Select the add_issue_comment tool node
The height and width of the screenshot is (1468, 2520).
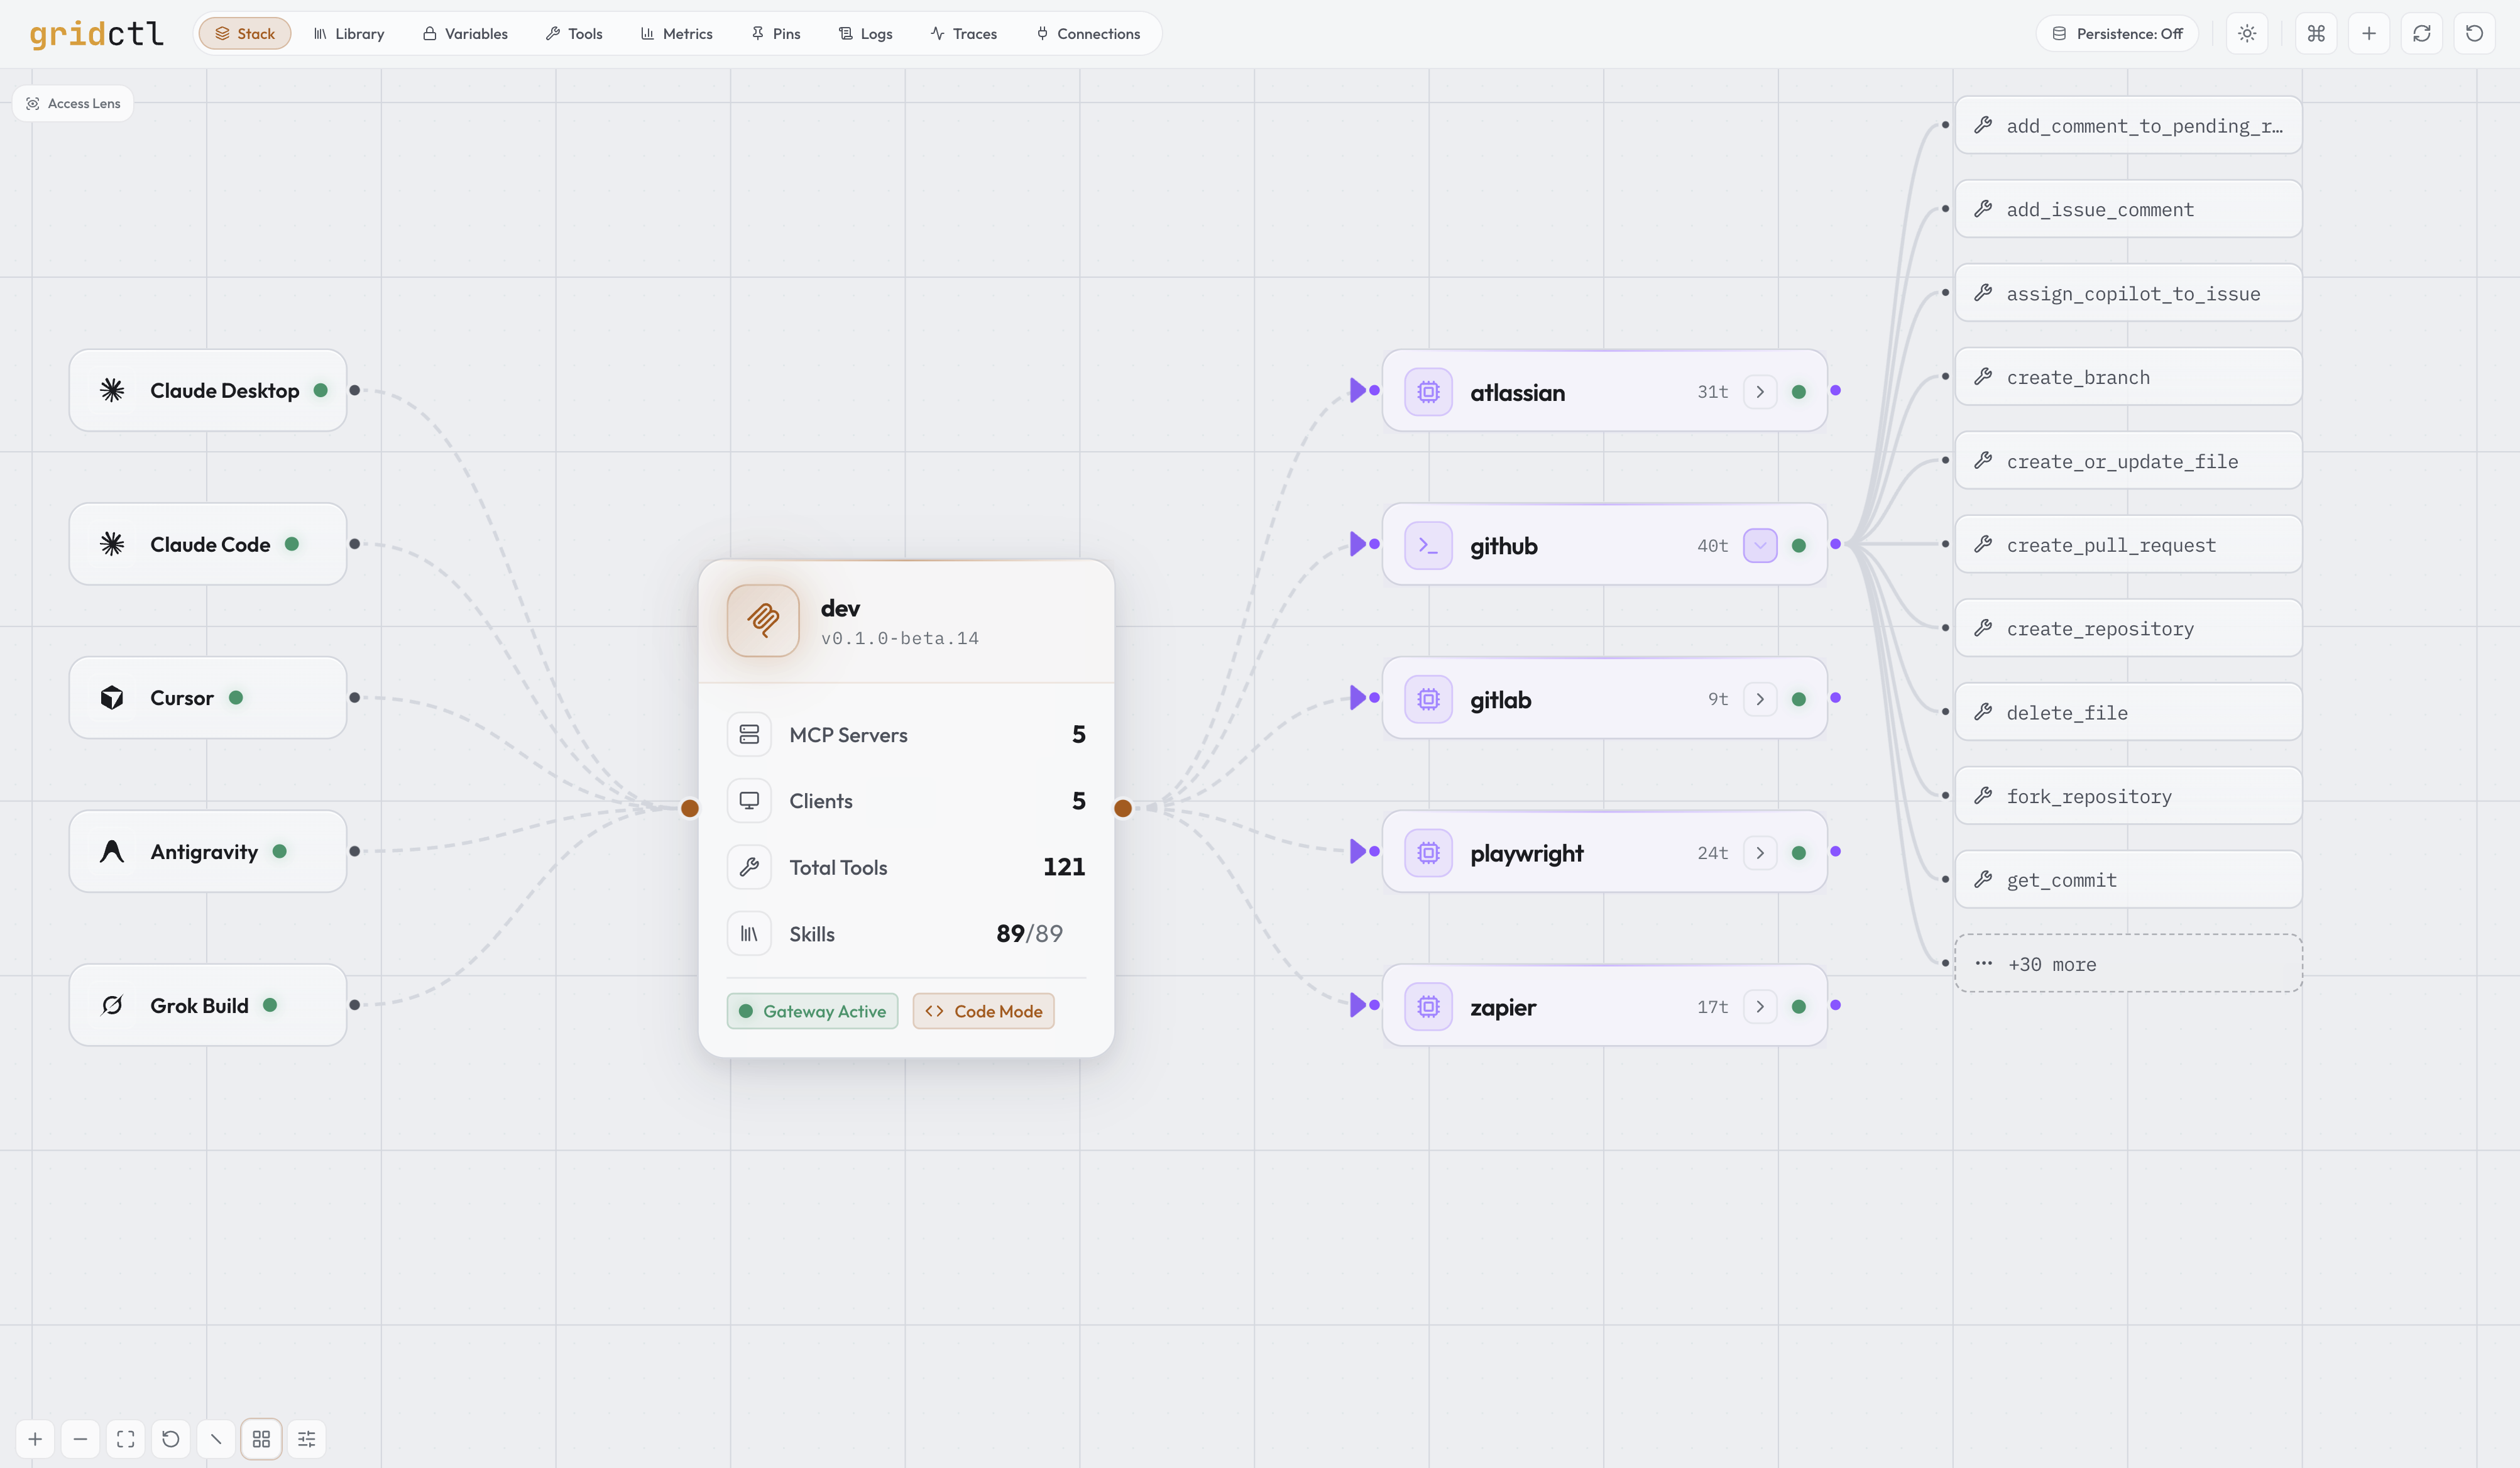click(2129, 209)
